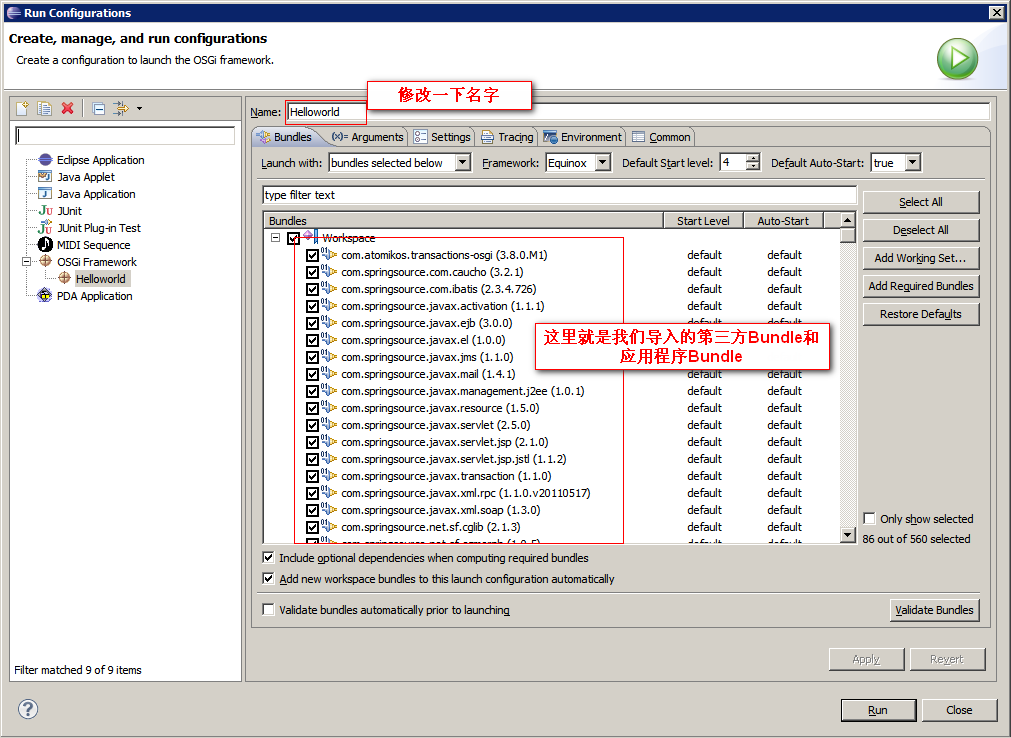Viewport: 1011px width, 738px height.
Task: Switch to the Common tab
Action: (662, 137)
